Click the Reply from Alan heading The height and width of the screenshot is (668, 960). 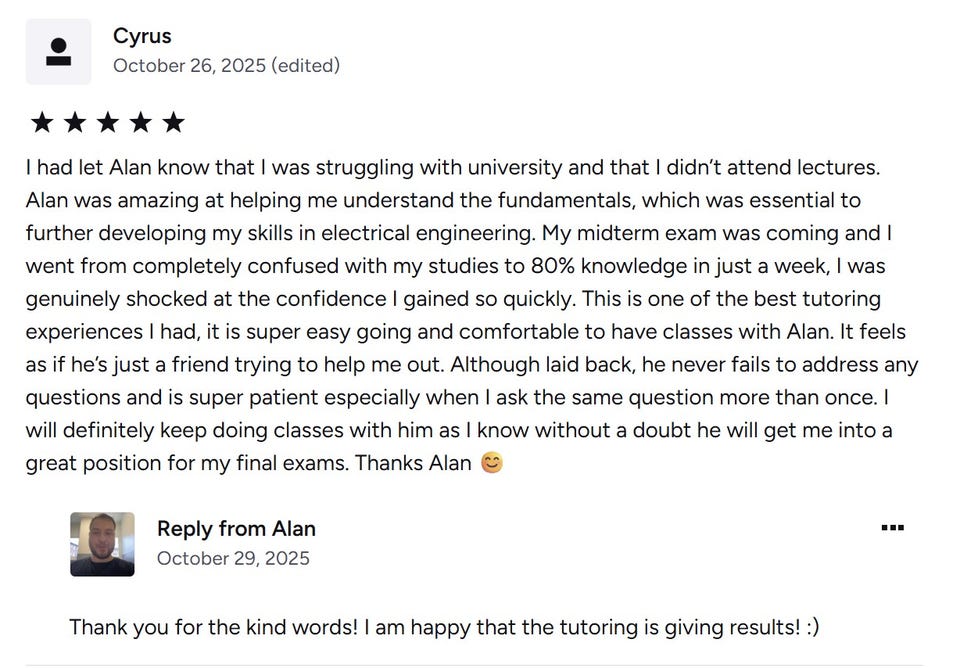tap(236, 529)
